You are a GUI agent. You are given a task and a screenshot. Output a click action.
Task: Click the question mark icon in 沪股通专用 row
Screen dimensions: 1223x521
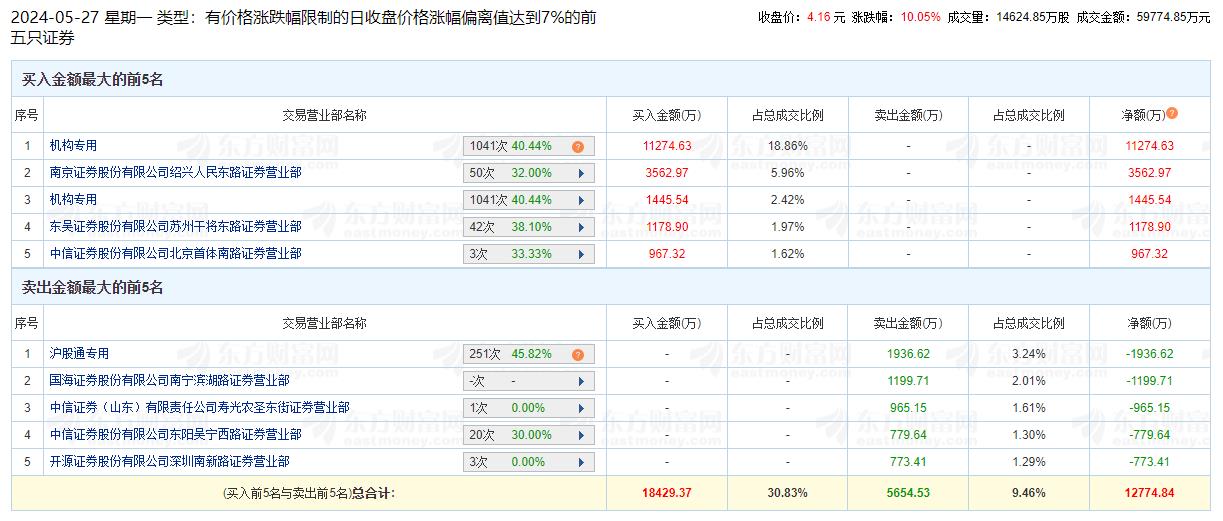point(577,354)
